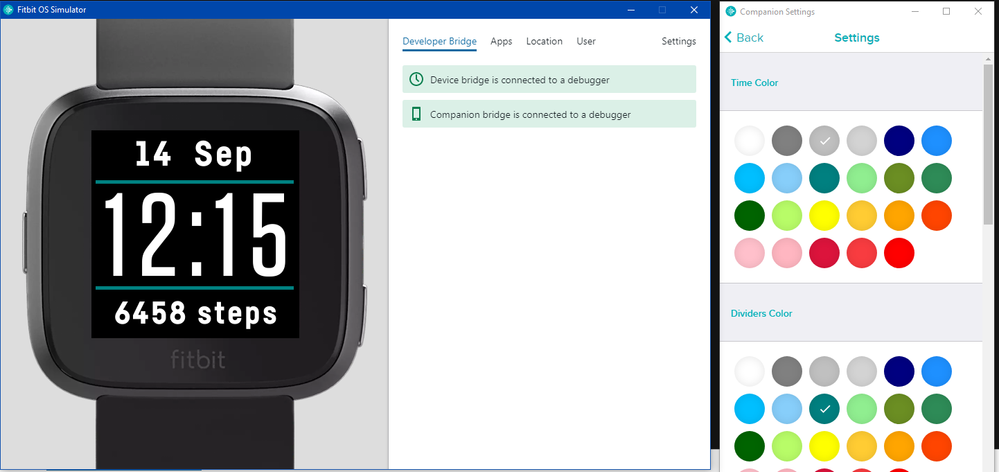Open the Location tab
Viewport: 999px width, 472px height.
click(544, 41)
